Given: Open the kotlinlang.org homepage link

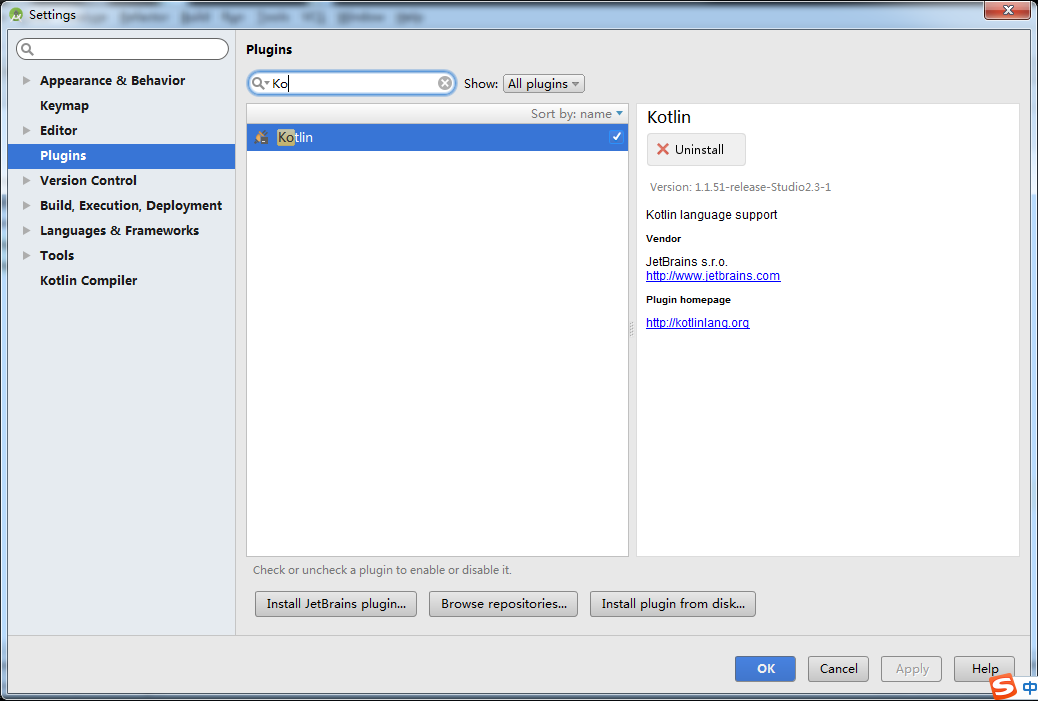Looking at the screenshot, I should coord(698,323).
